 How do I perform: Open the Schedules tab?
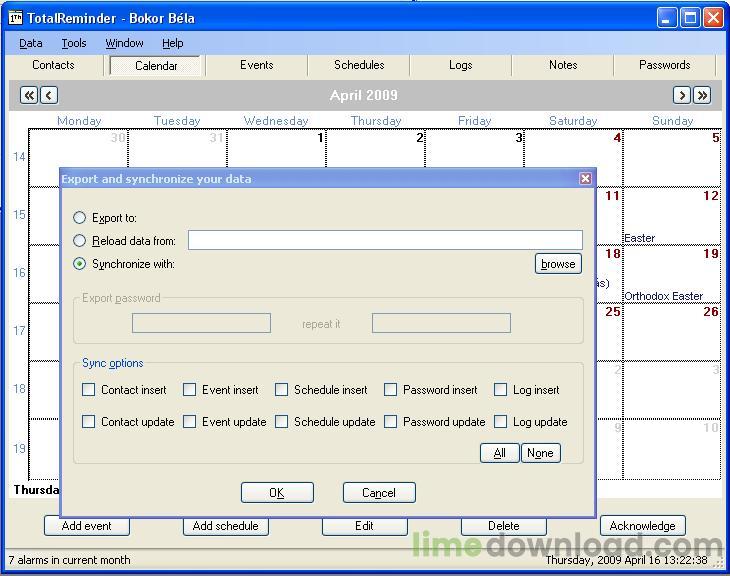359,65
